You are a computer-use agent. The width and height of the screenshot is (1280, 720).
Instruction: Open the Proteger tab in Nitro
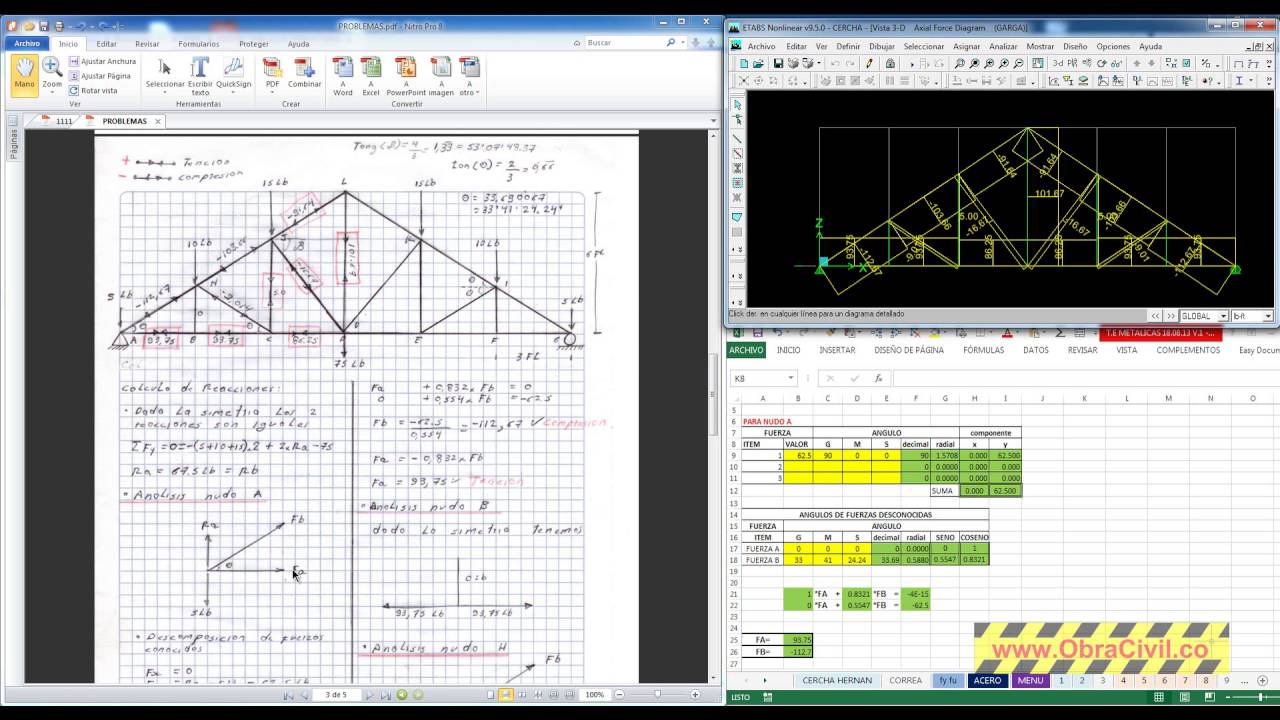point(254,44)
